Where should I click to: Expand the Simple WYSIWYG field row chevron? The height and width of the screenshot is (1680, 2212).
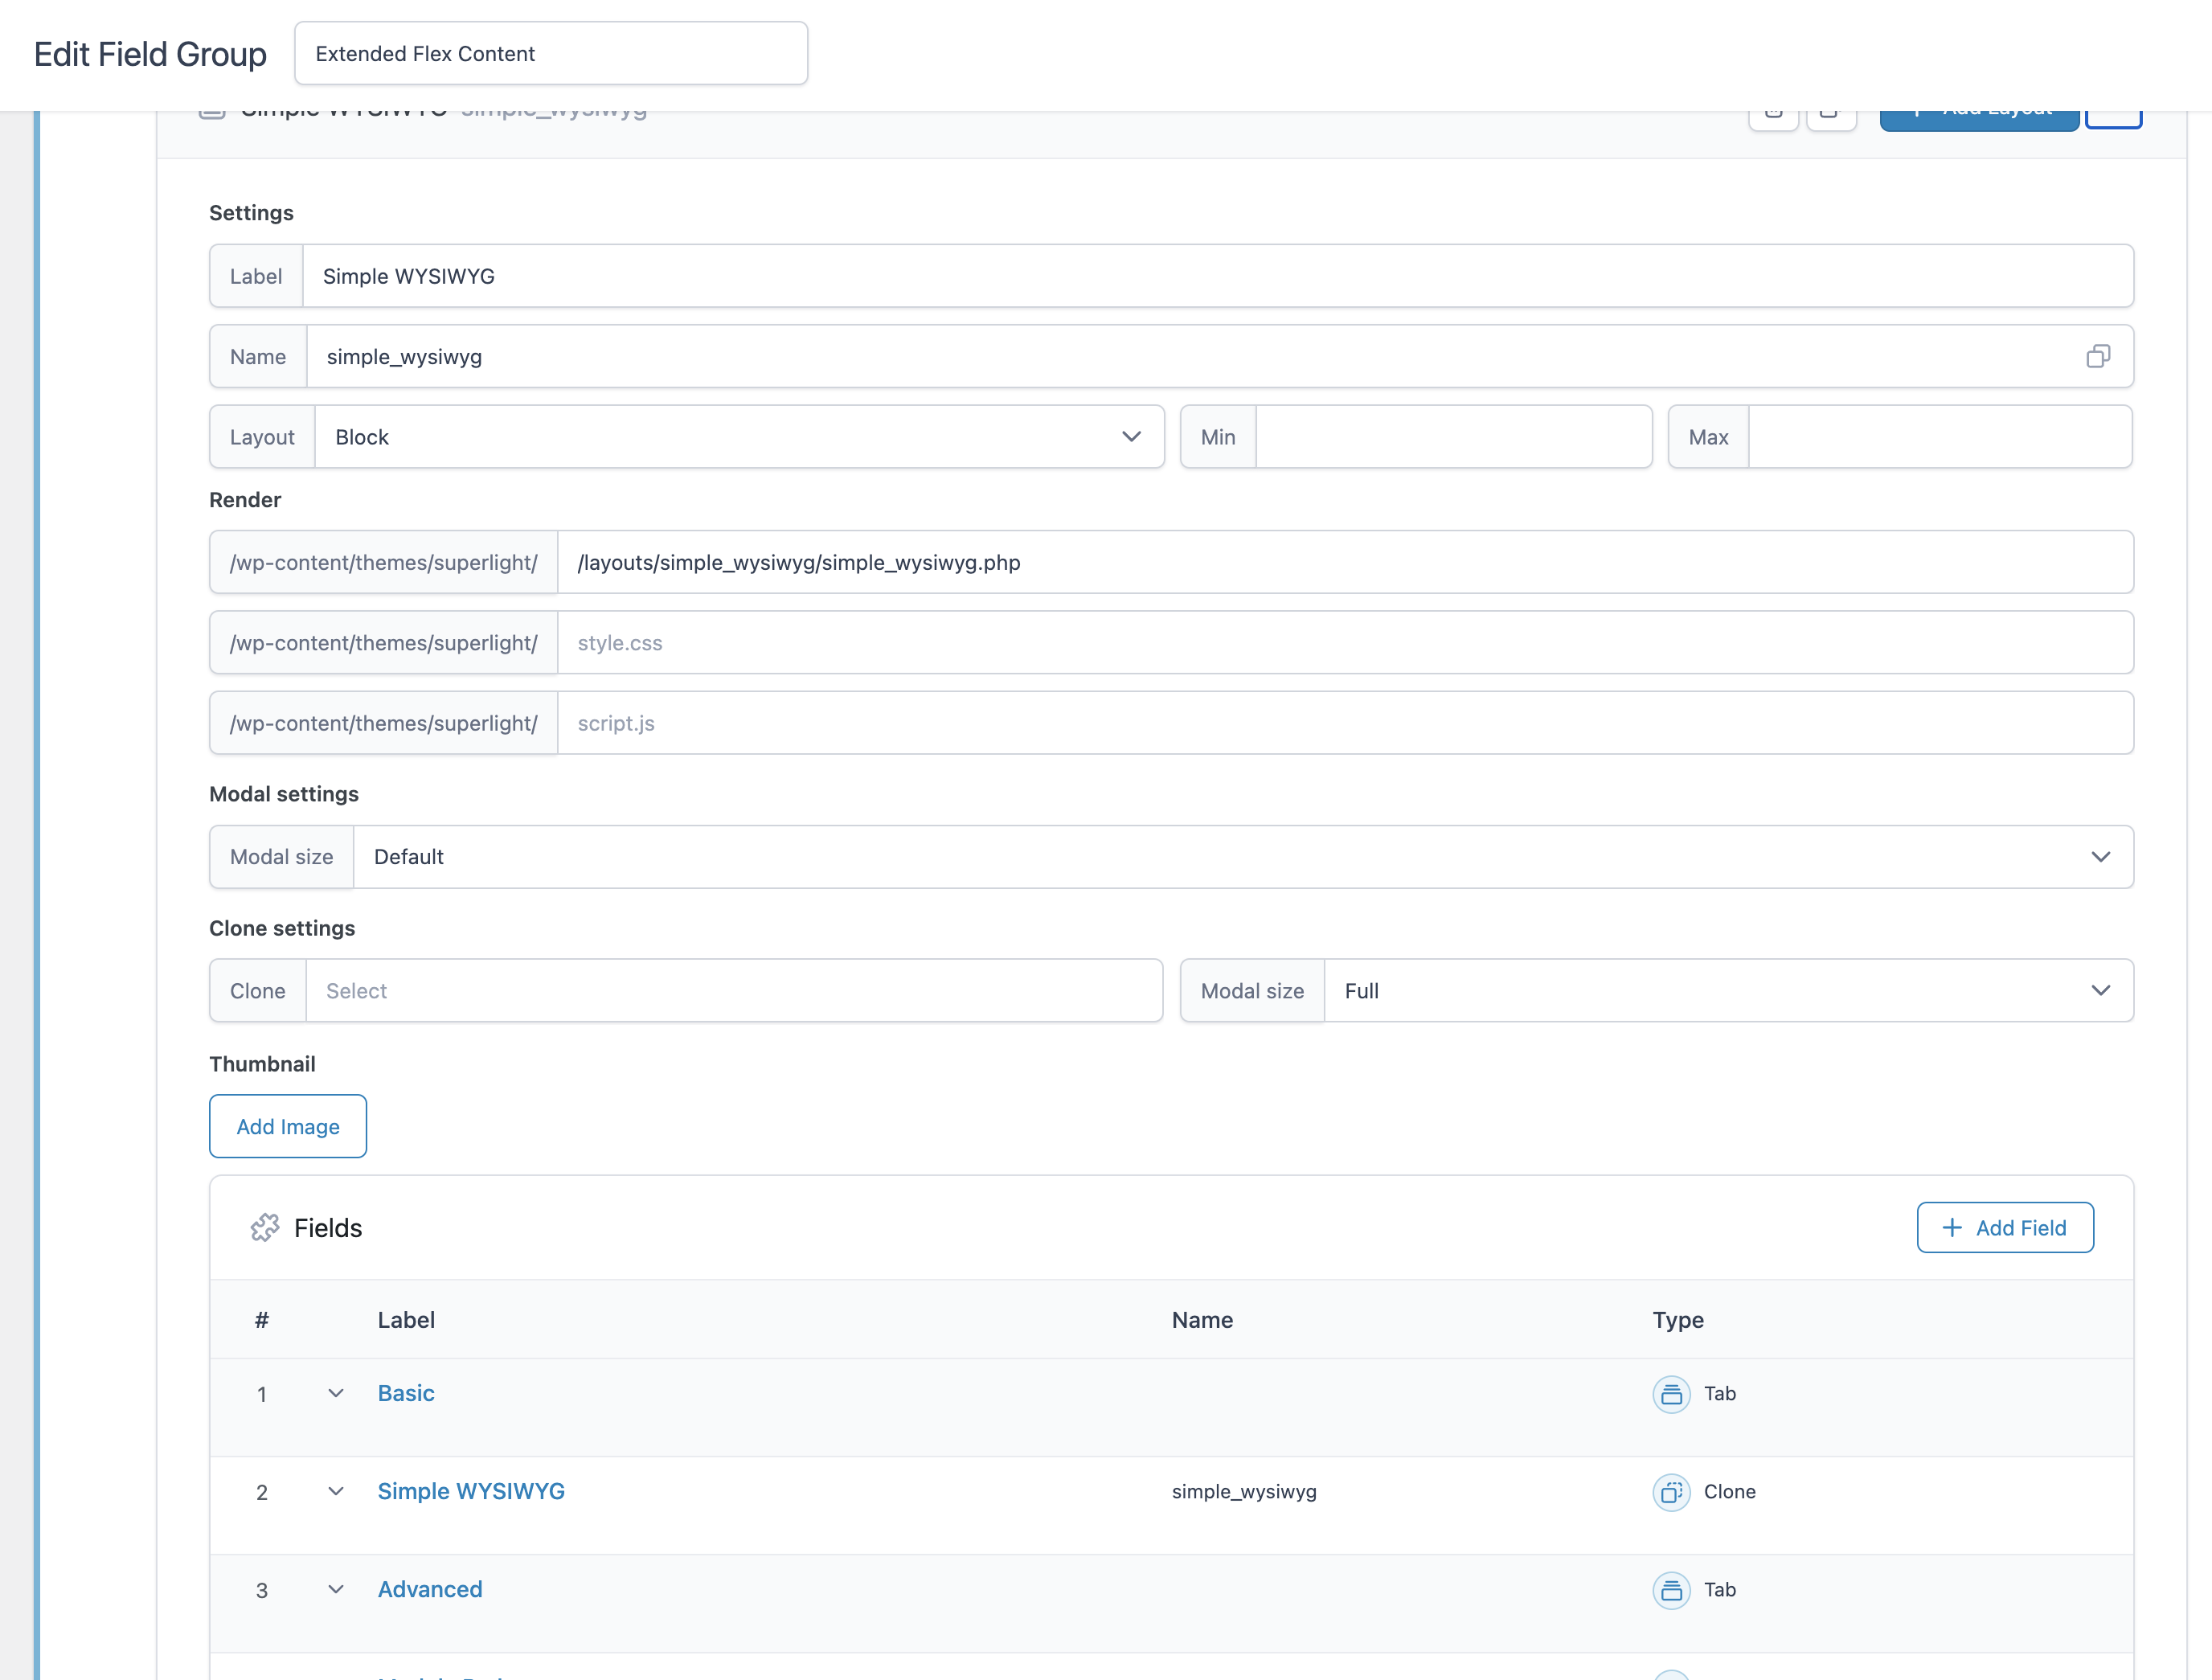click(336, 1491)
